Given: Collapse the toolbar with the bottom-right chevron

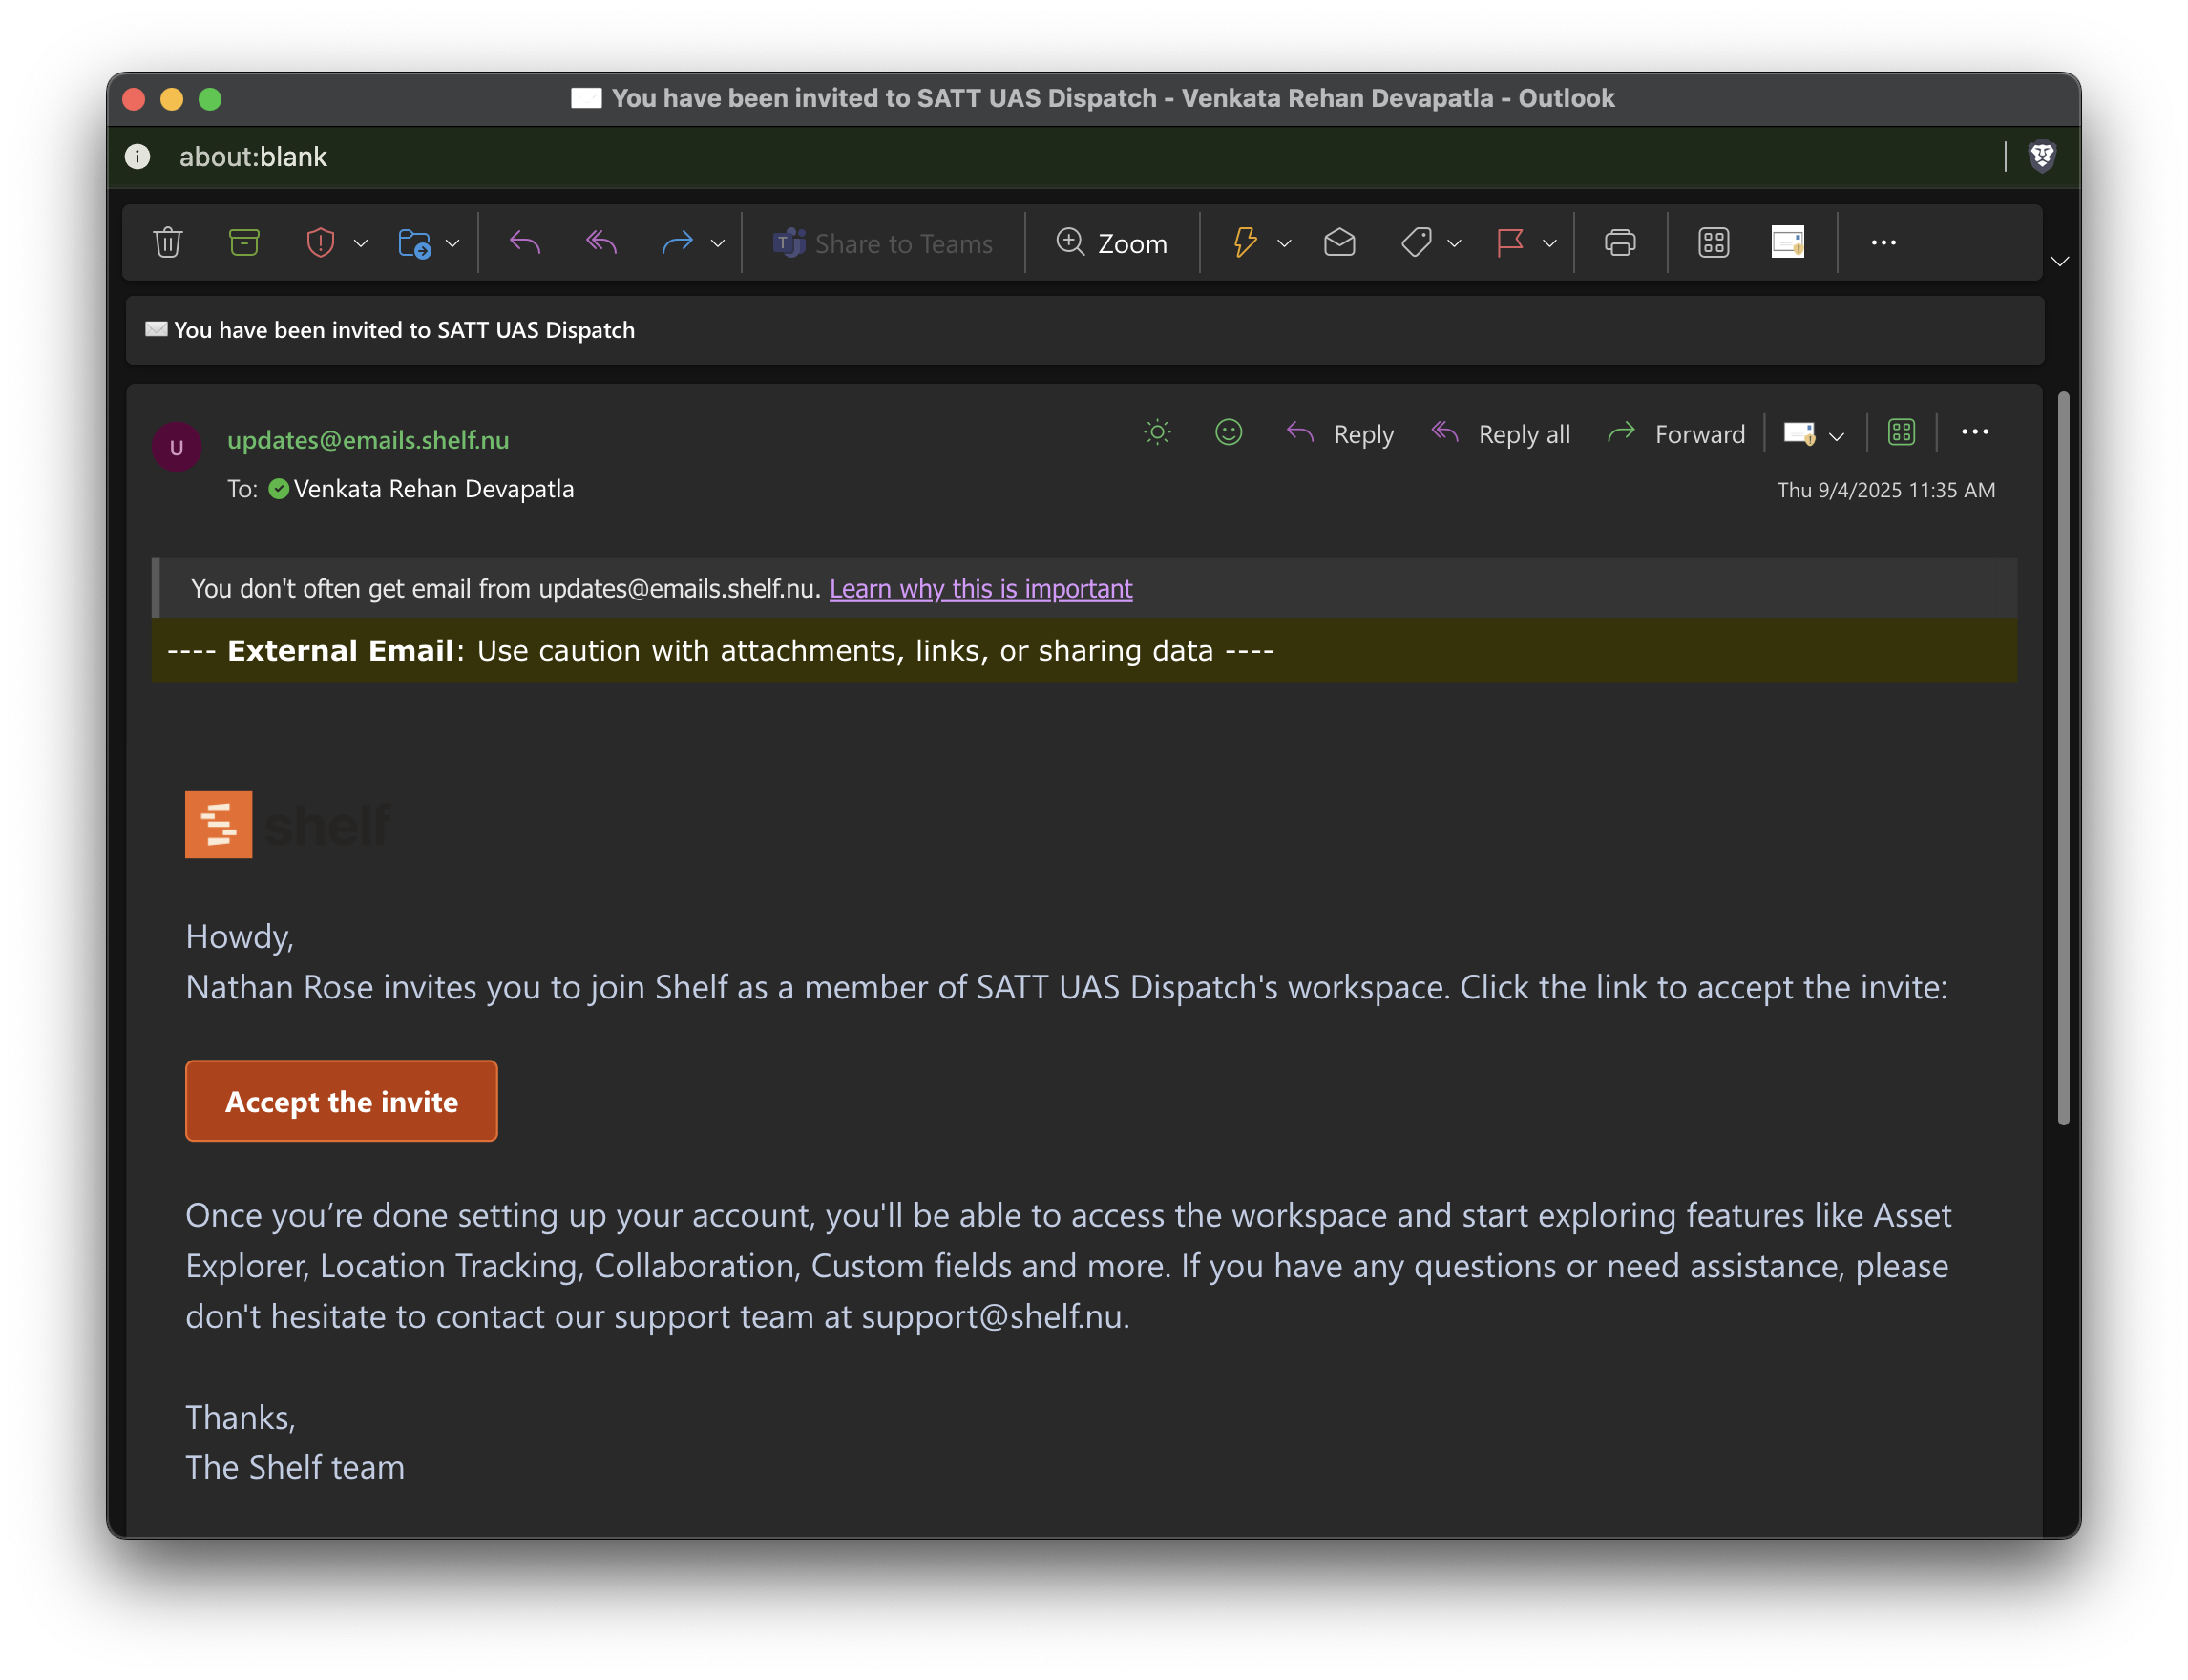Looking at the screenshot, I should [x=2059, y=262].
